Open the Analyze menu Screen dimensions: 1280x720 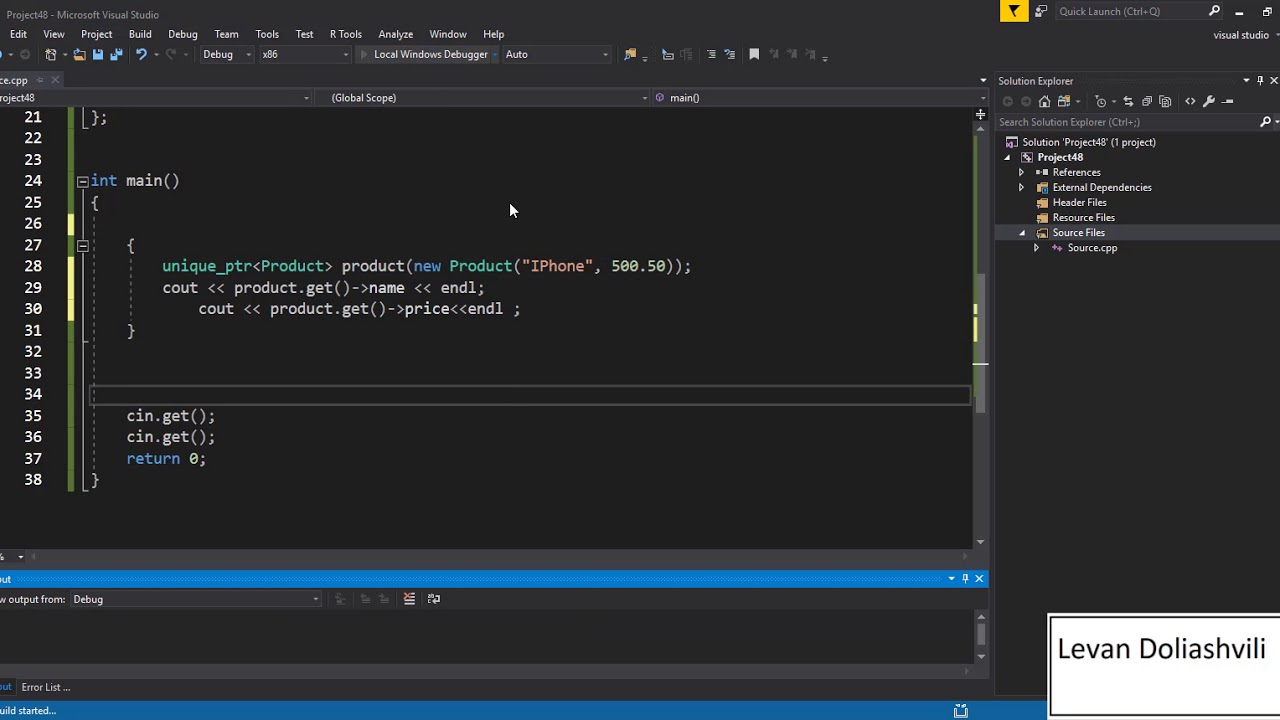coord(396,34)
